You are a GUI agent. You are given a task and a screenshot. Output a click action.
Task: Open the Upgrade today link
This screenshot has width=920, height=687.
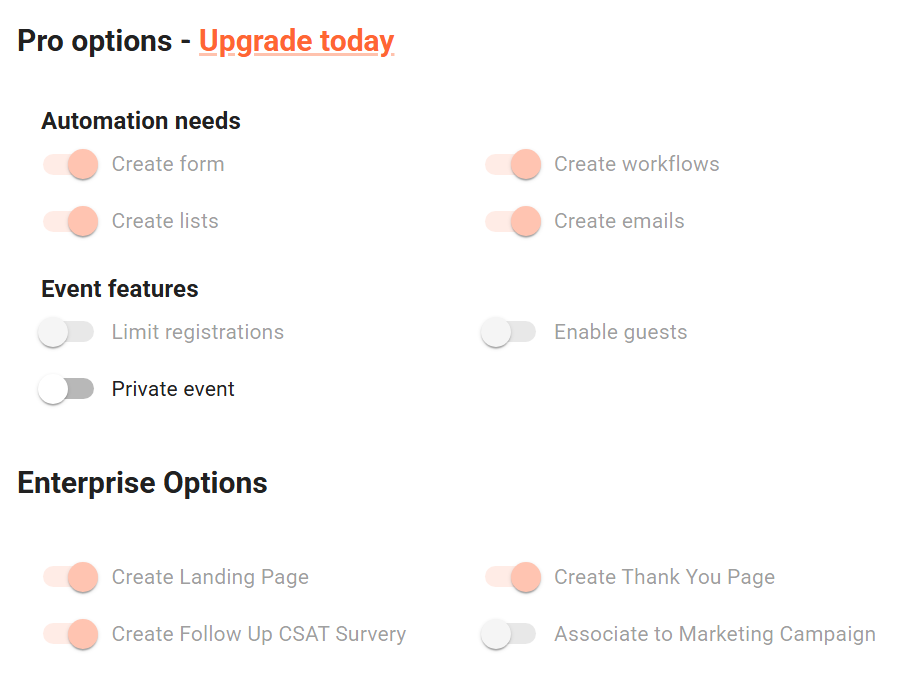[x=296, y=41]
